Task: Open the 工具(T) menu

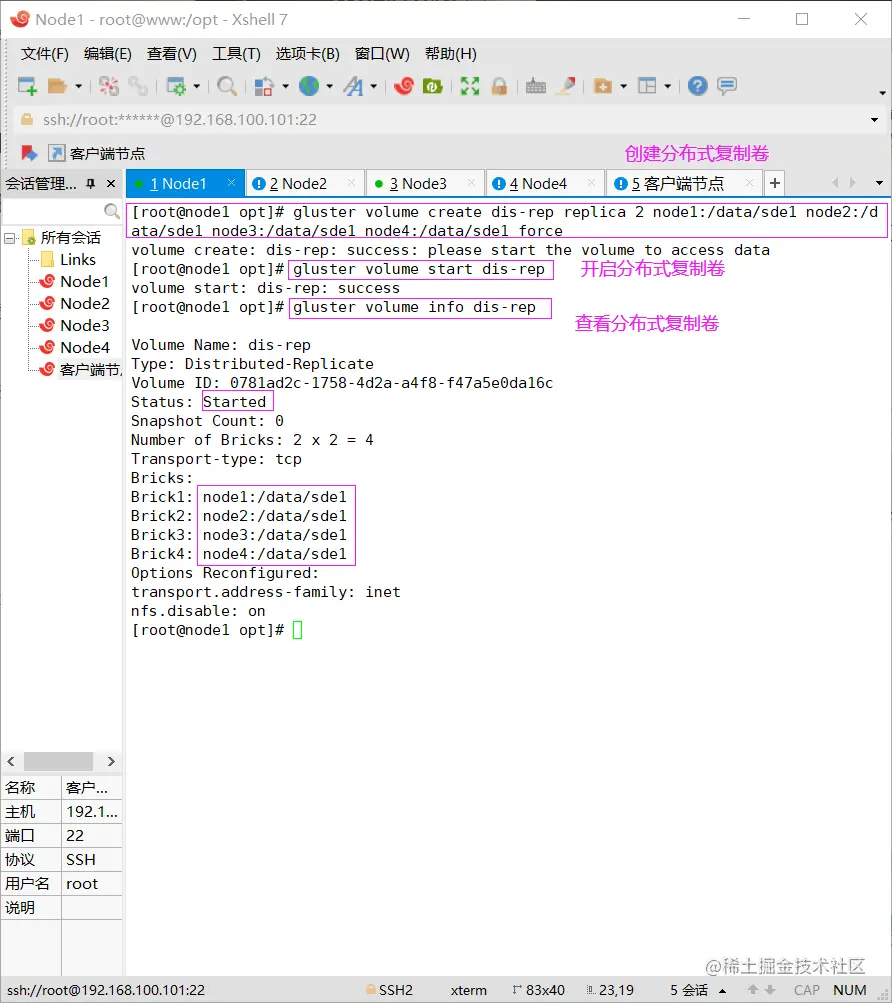Action: 236,54
